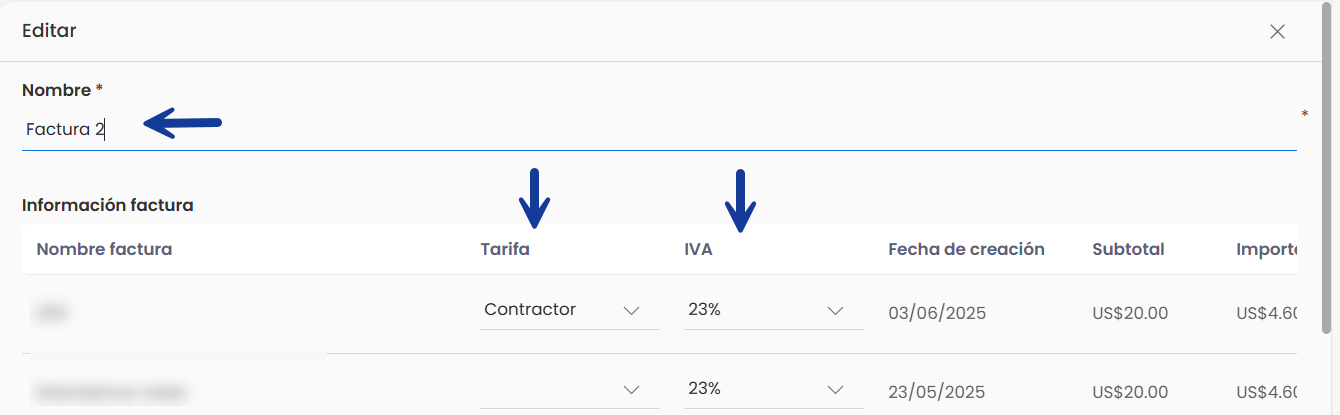This screenshot has width=1340, height=415.
Task: Click the Nombre field containing Factura 2
Action: point(659,130)
